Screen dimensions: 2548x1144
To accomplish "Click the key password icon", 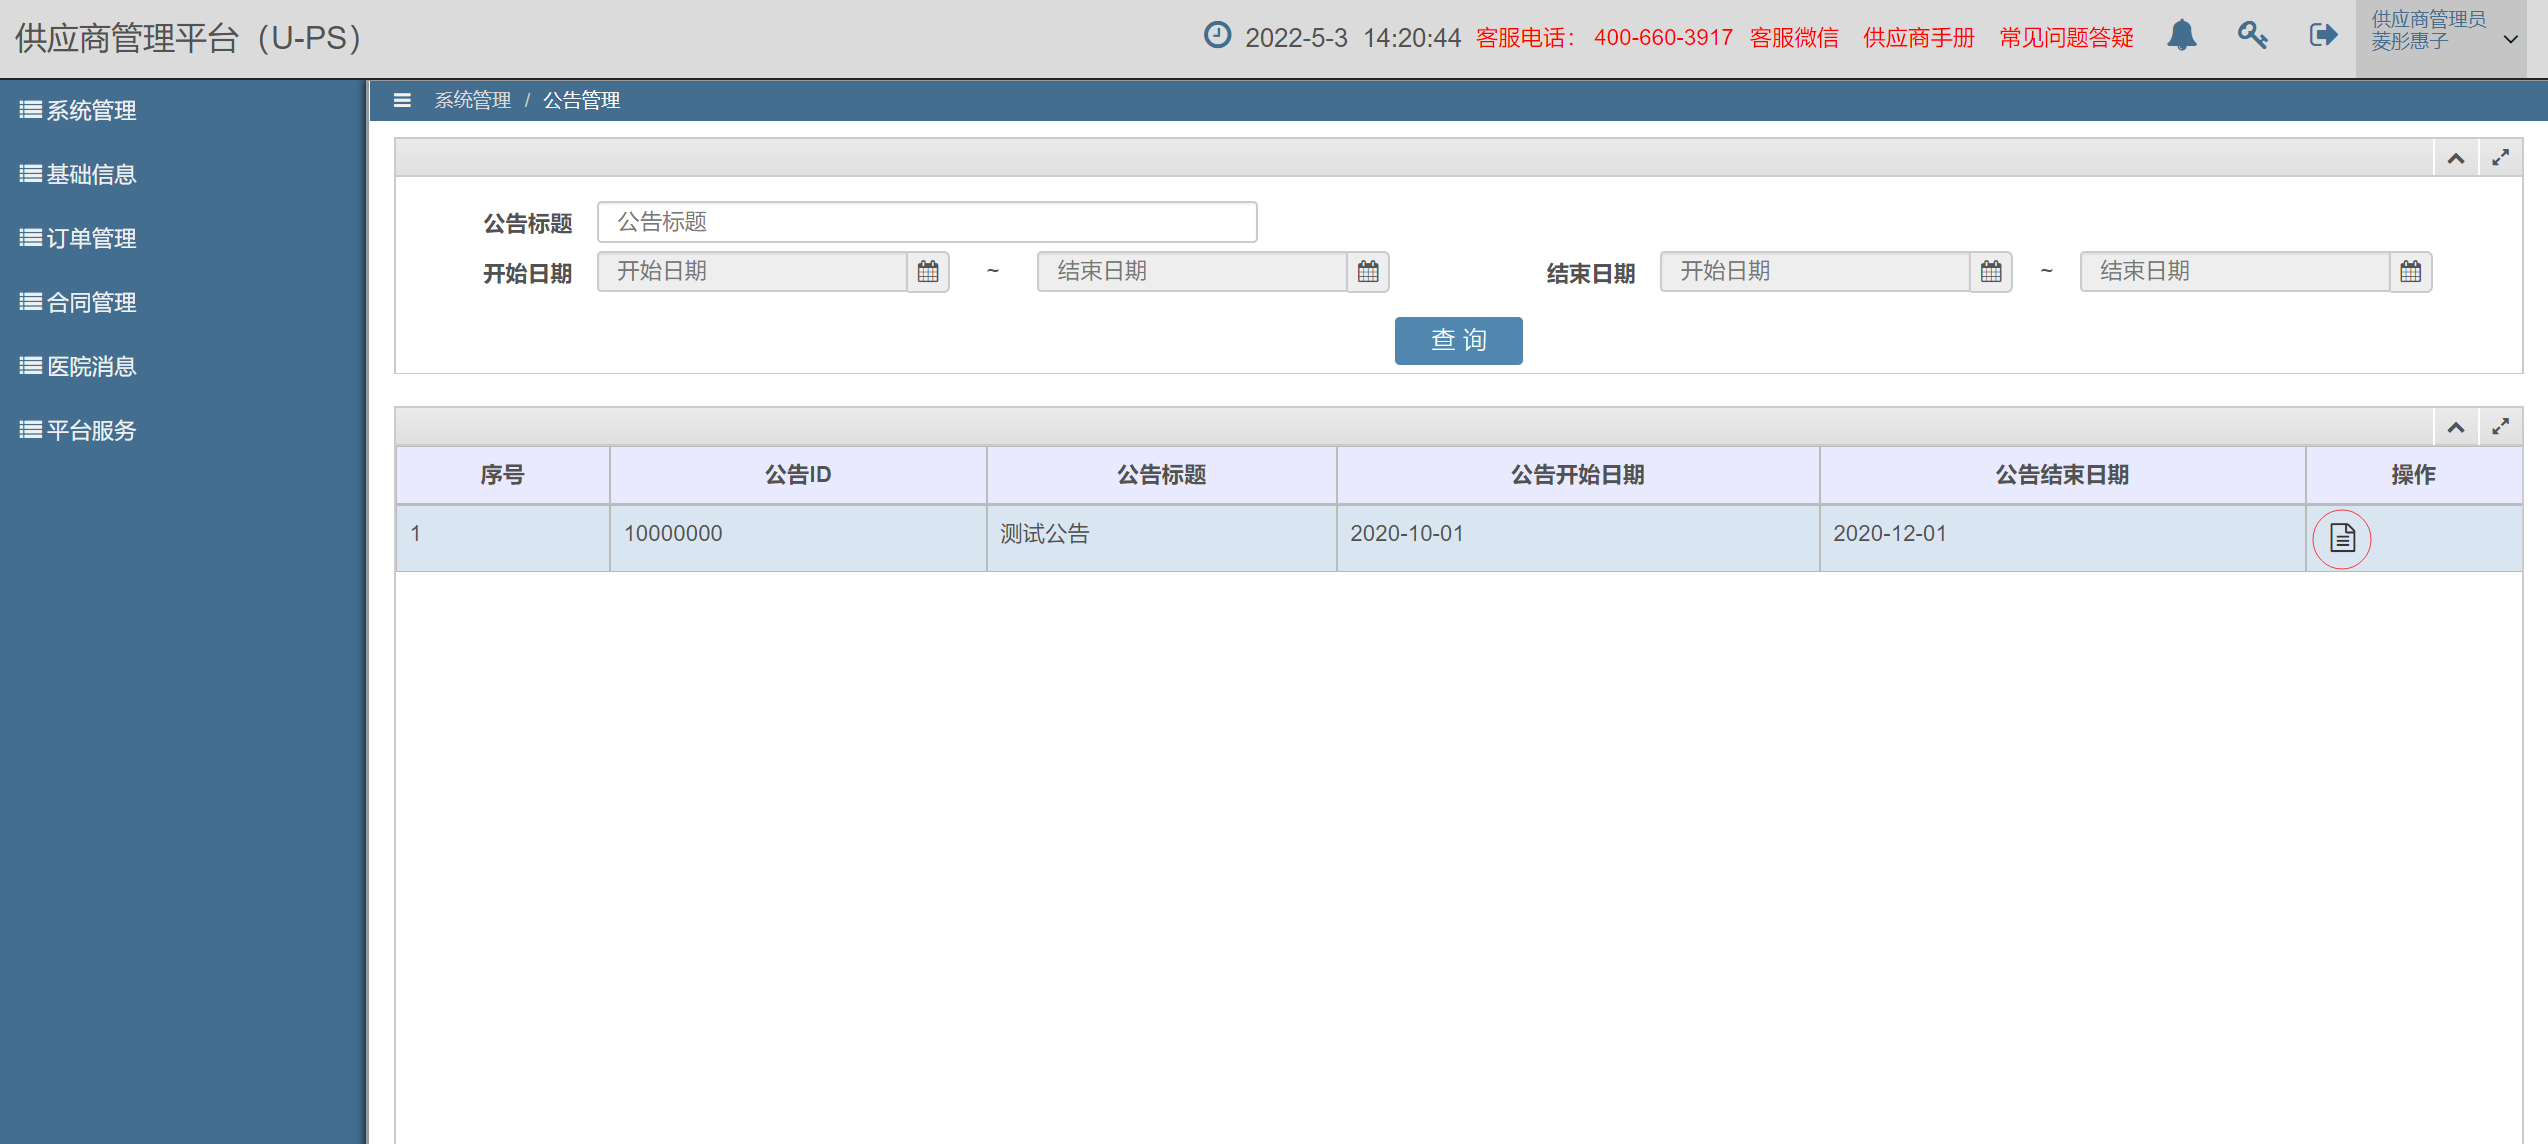I will (2252, 36).
